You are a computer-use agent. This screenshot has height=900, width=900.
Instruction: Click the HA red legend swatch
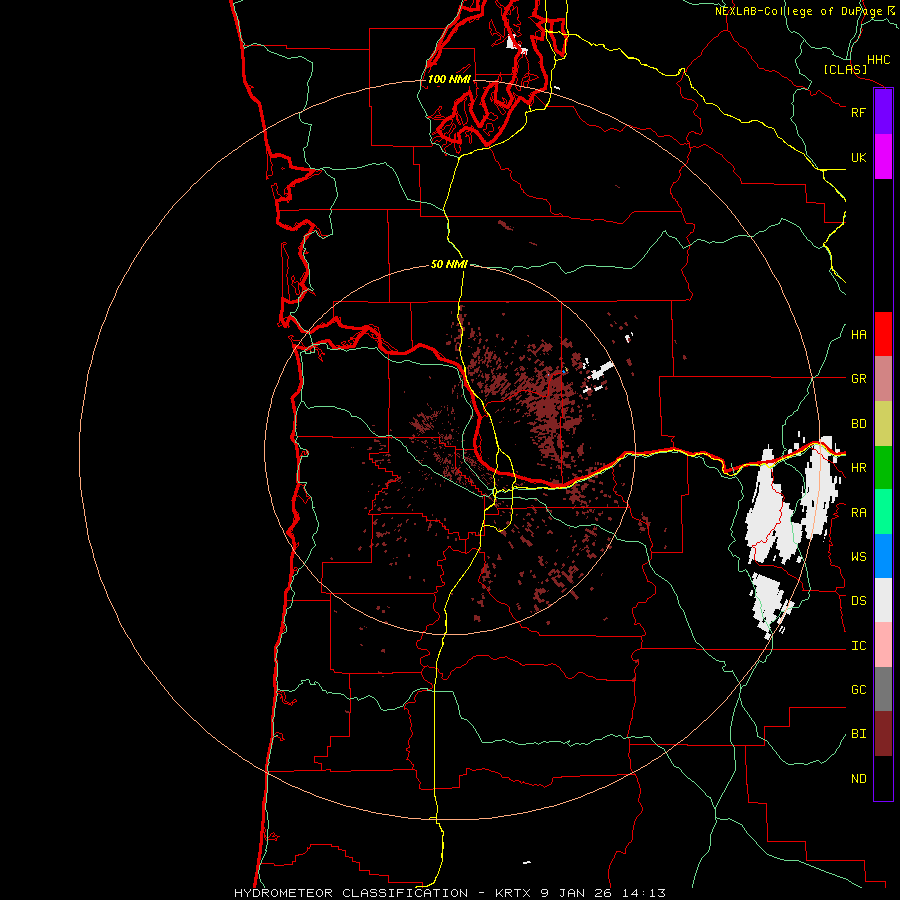pos(883,334)
